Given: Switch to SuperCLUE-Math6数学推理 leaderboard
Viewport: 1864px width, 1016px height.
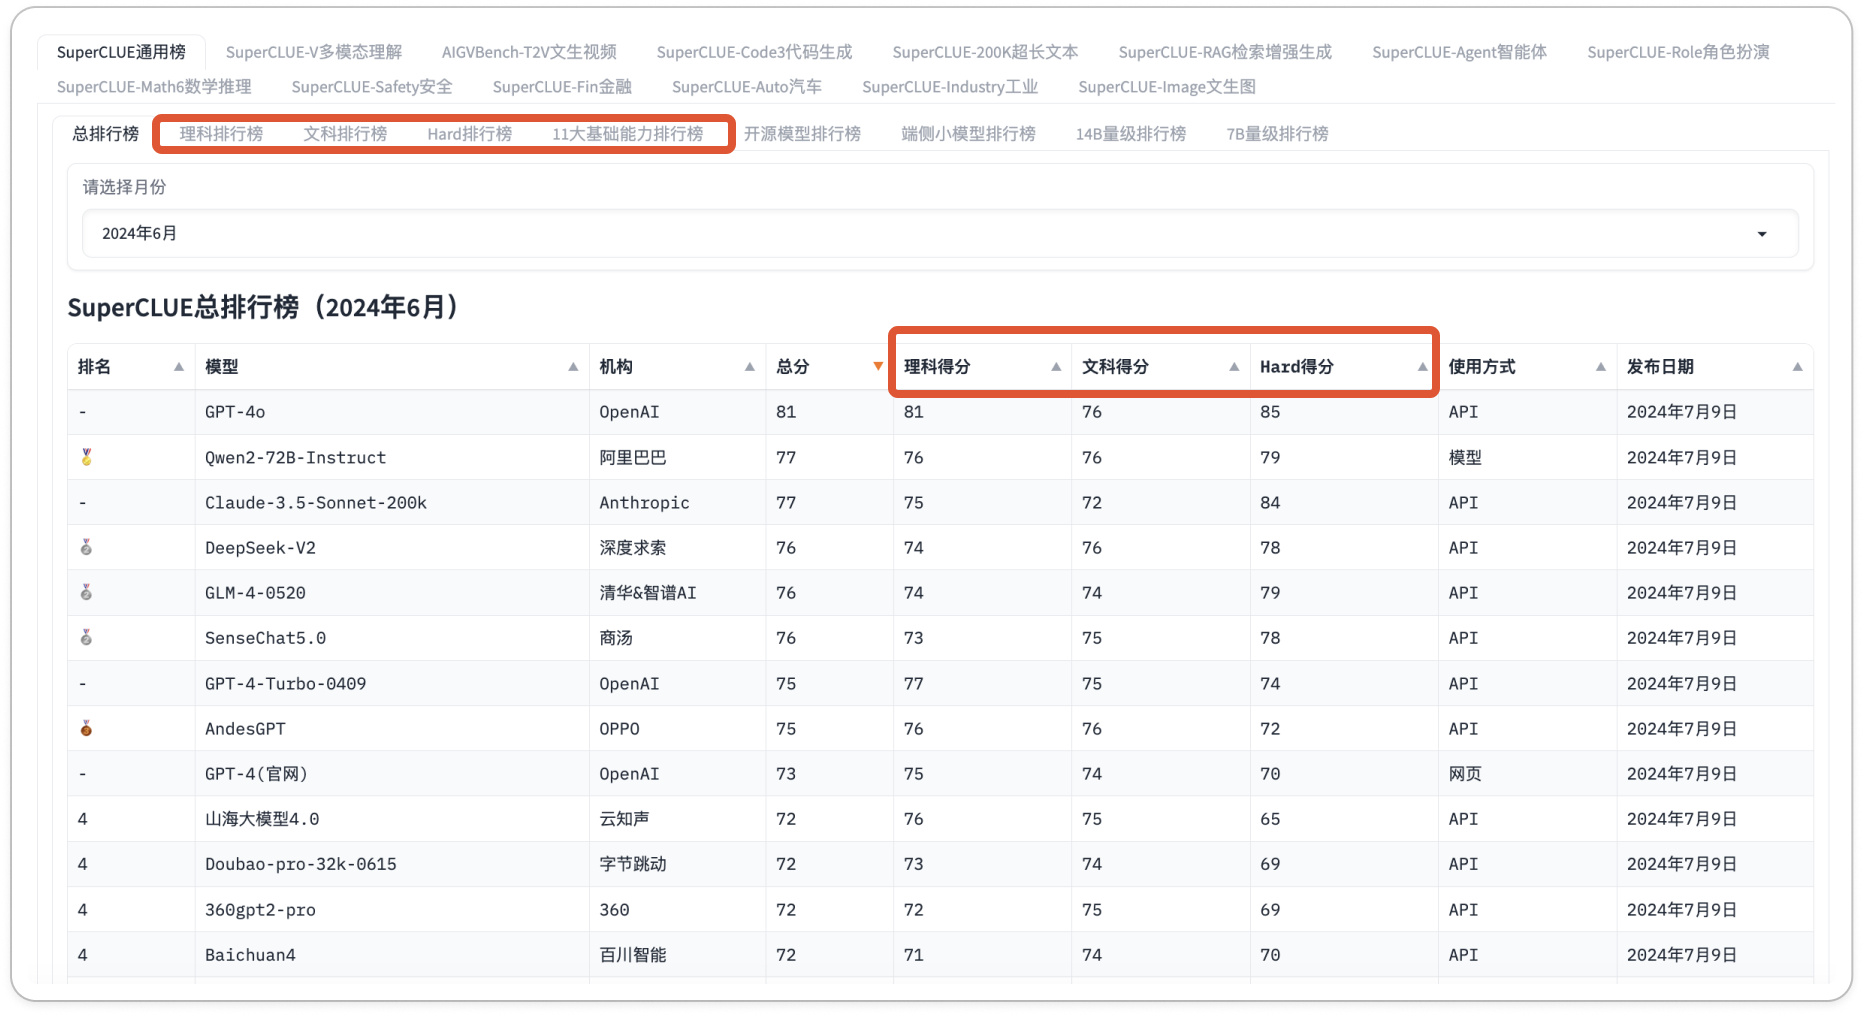Looking at the screenshot, I should pos(155,87).
